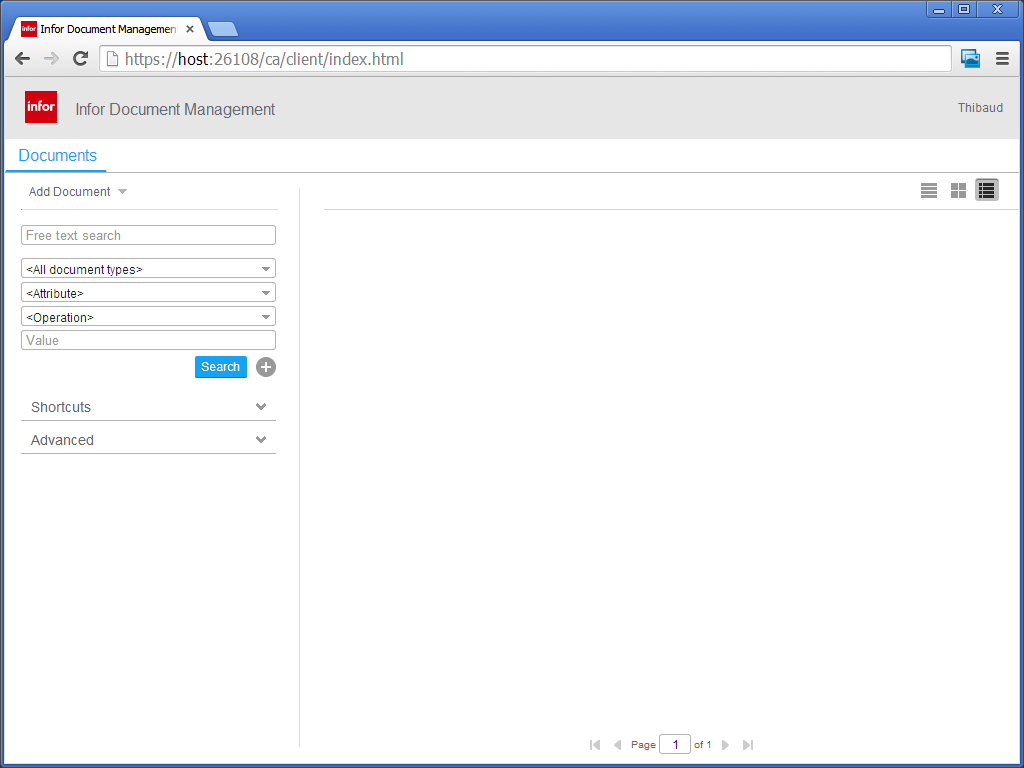Switch to the thumbnail grid view

958,190
